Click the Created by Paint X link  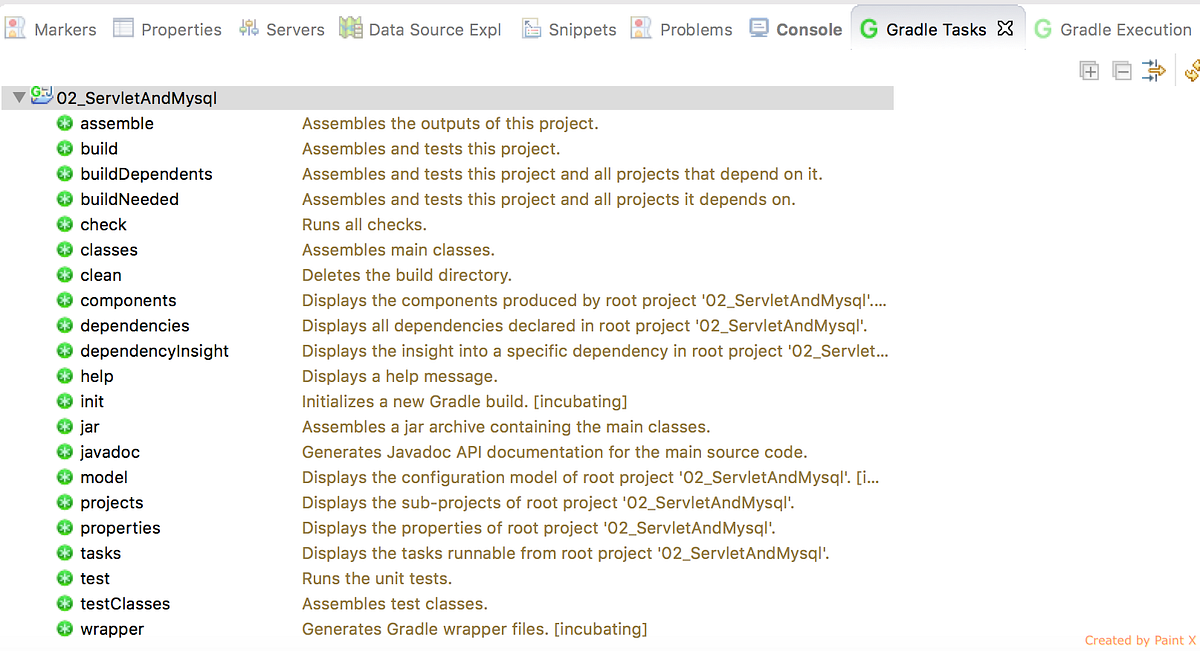(x=1139, y=640)
